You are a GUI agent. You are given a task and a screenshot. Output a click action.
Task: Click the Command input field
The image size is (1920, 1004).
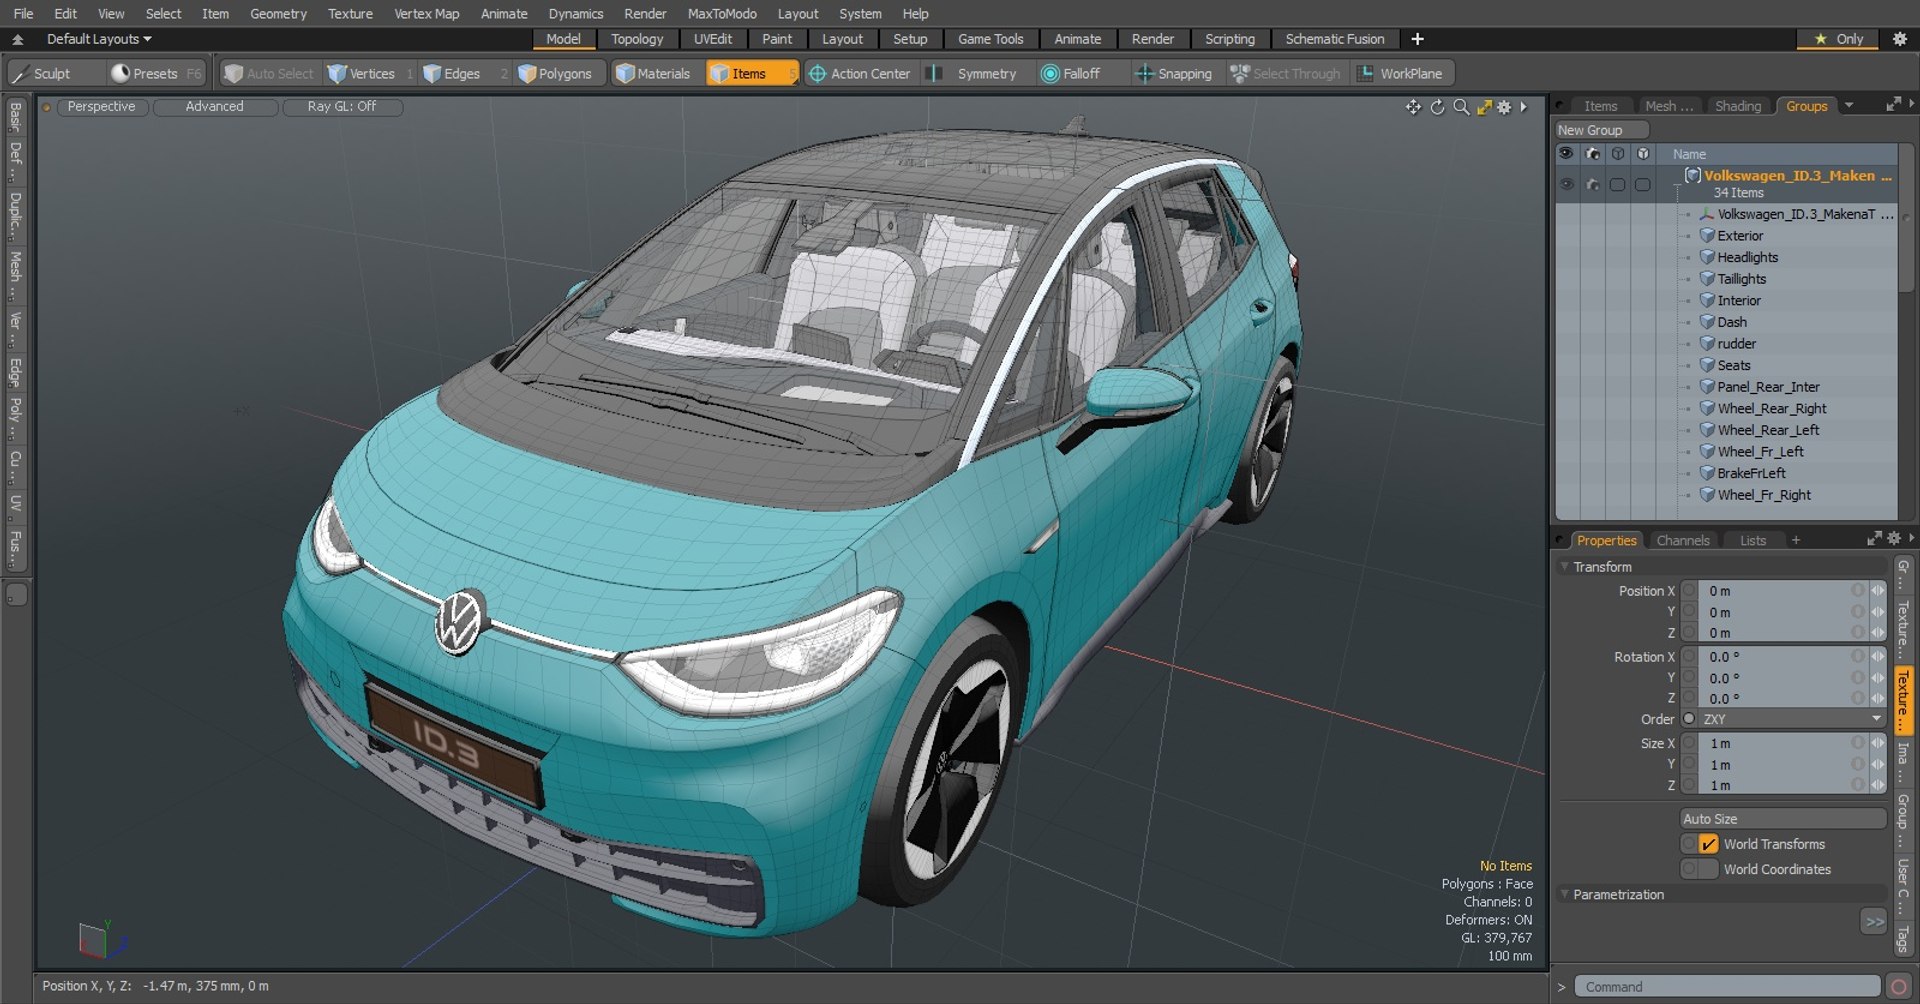coord(1727,987)
